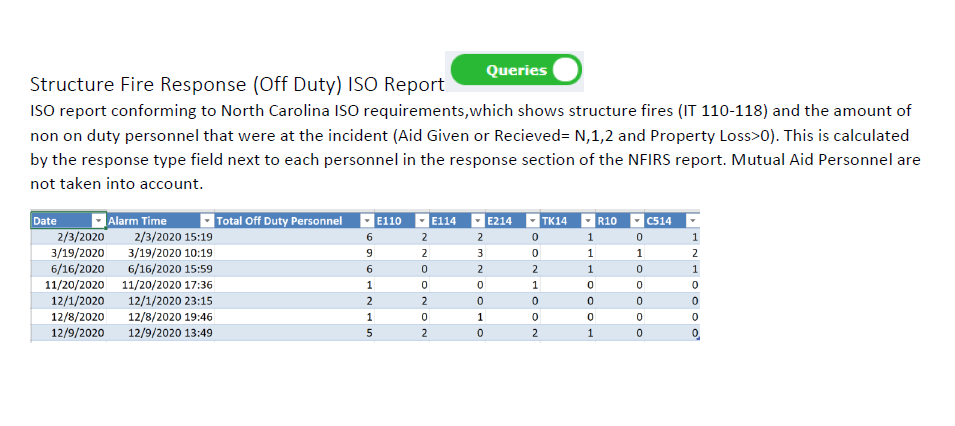Screen dimensions: 955x426
Task: Open the E214 column filter dropdown
Action: (x=533, y=221)
